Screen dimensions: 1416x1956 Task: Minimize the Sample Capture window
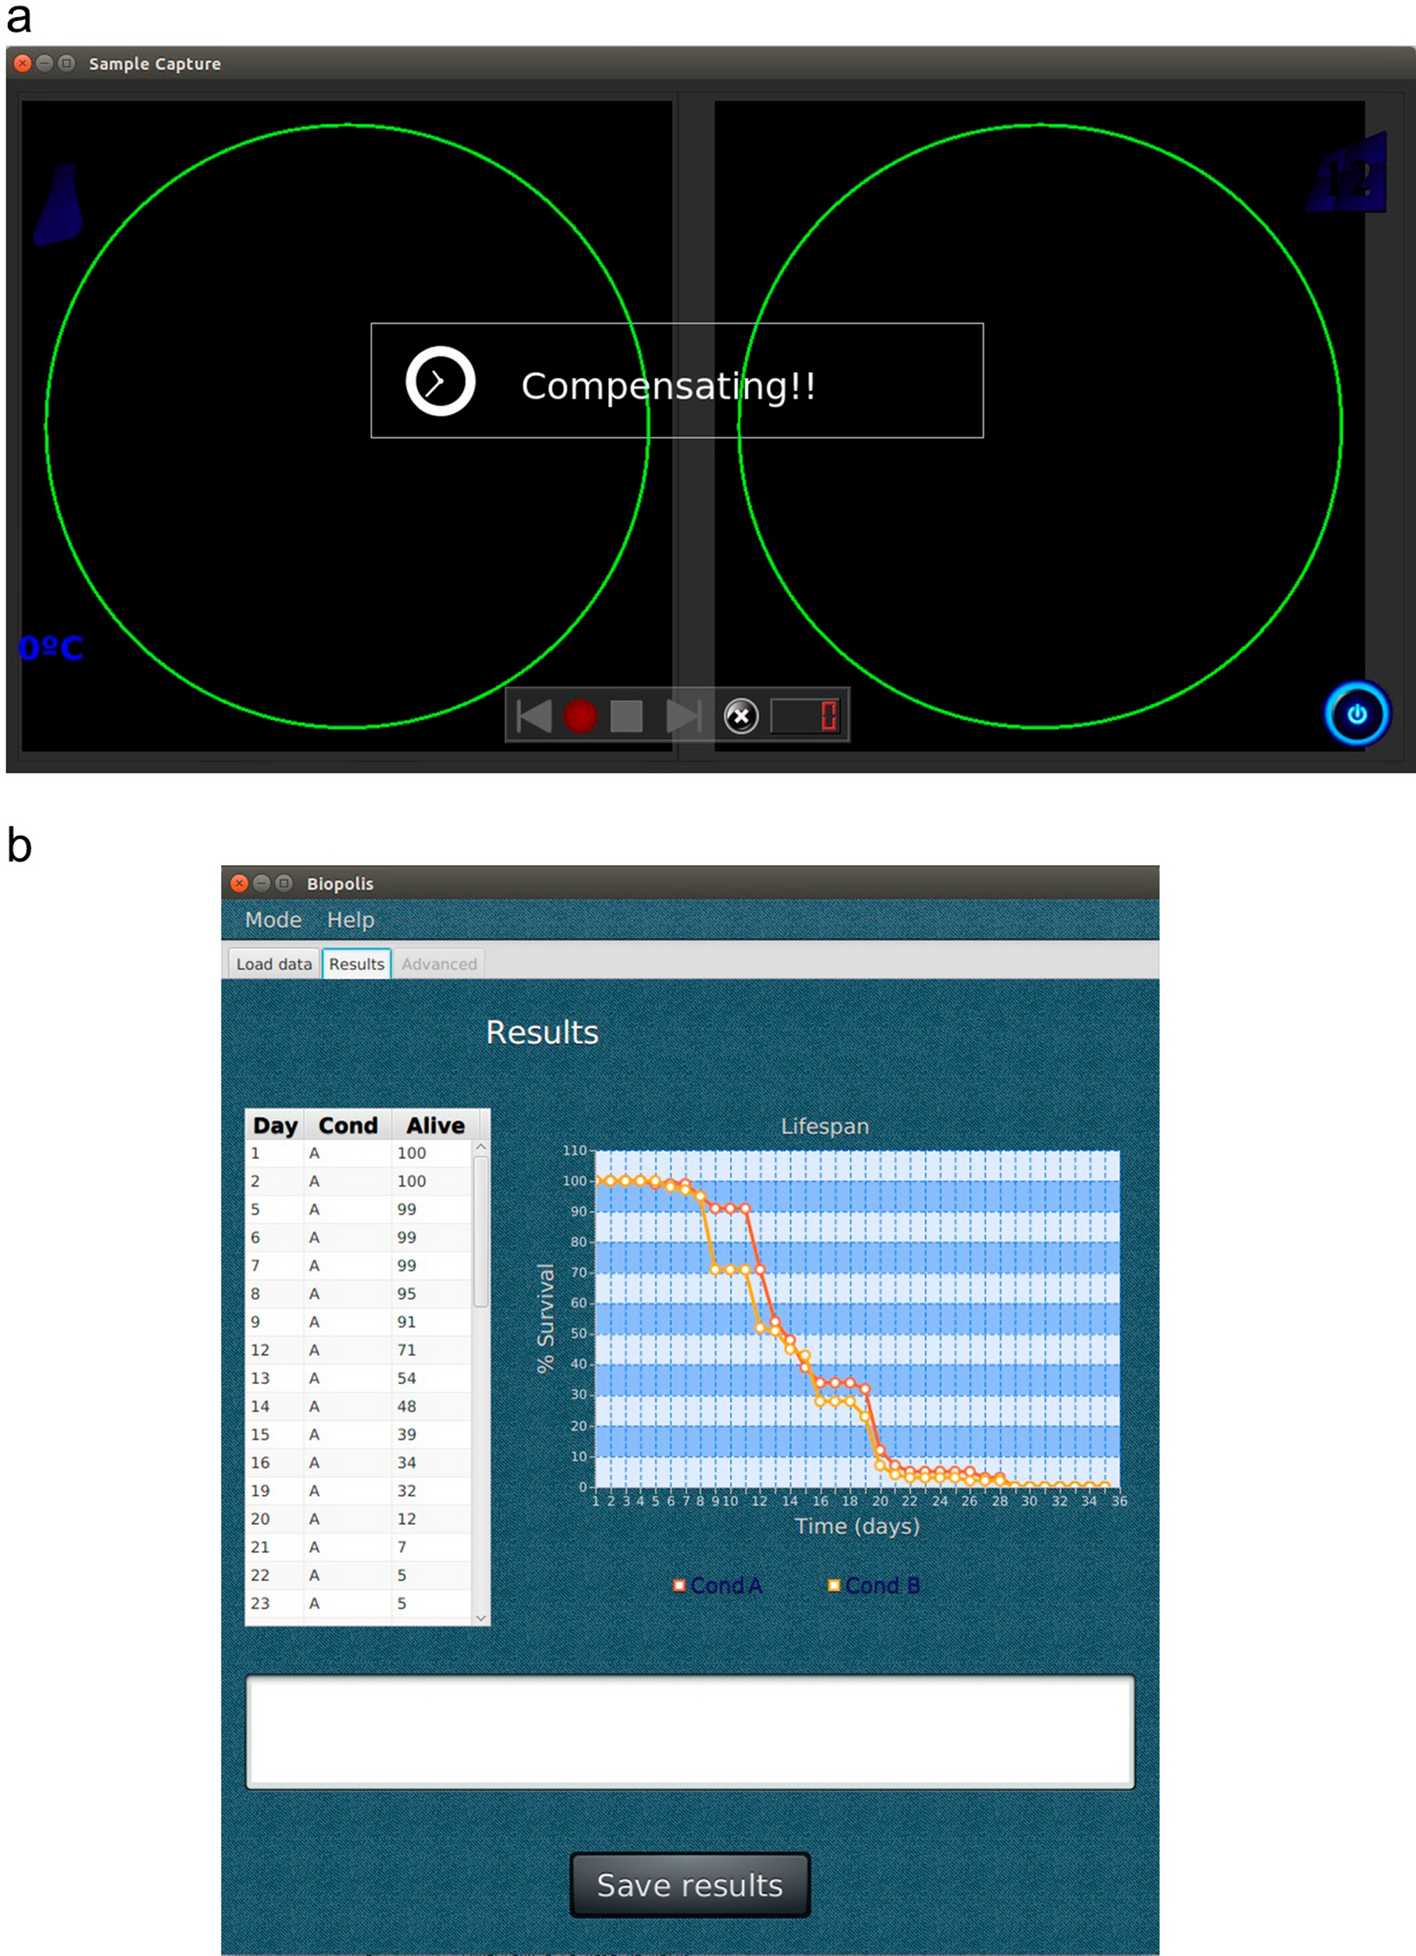point(44,63)
